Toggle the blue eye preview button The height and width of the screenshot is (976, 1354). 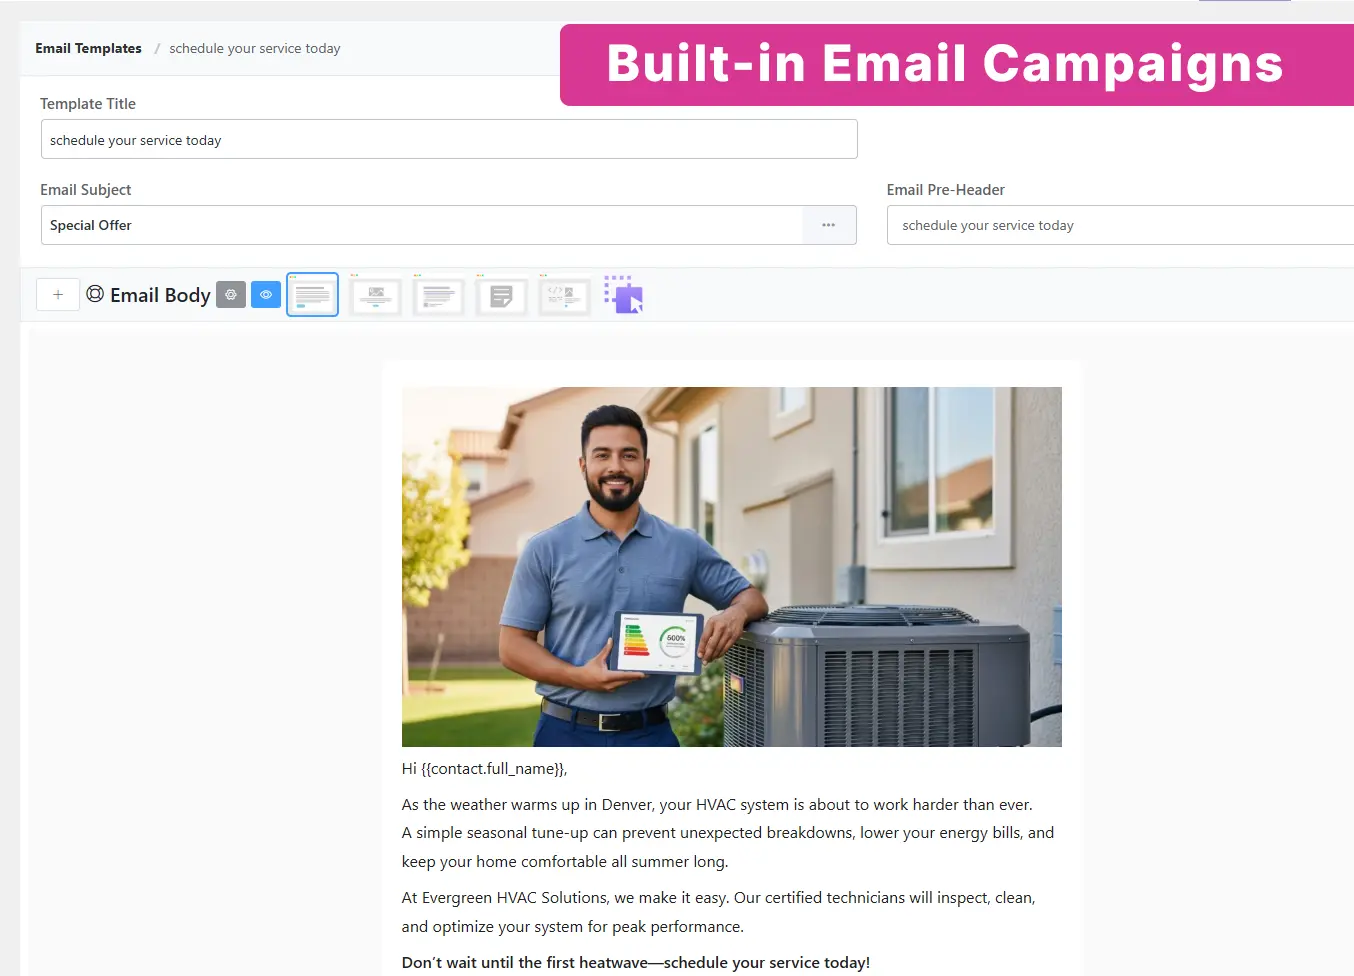pyautogui.click(x=266, y=295)
